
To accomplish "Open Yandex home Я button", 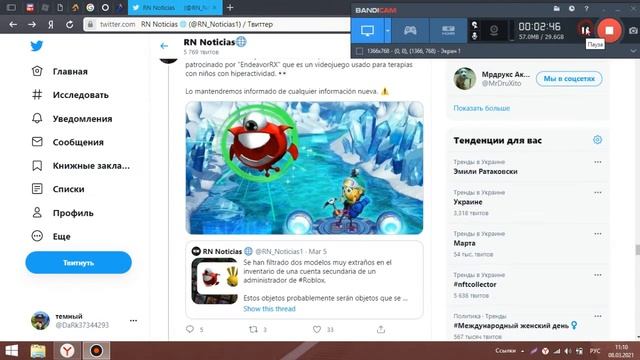I will tap(51, 24).
